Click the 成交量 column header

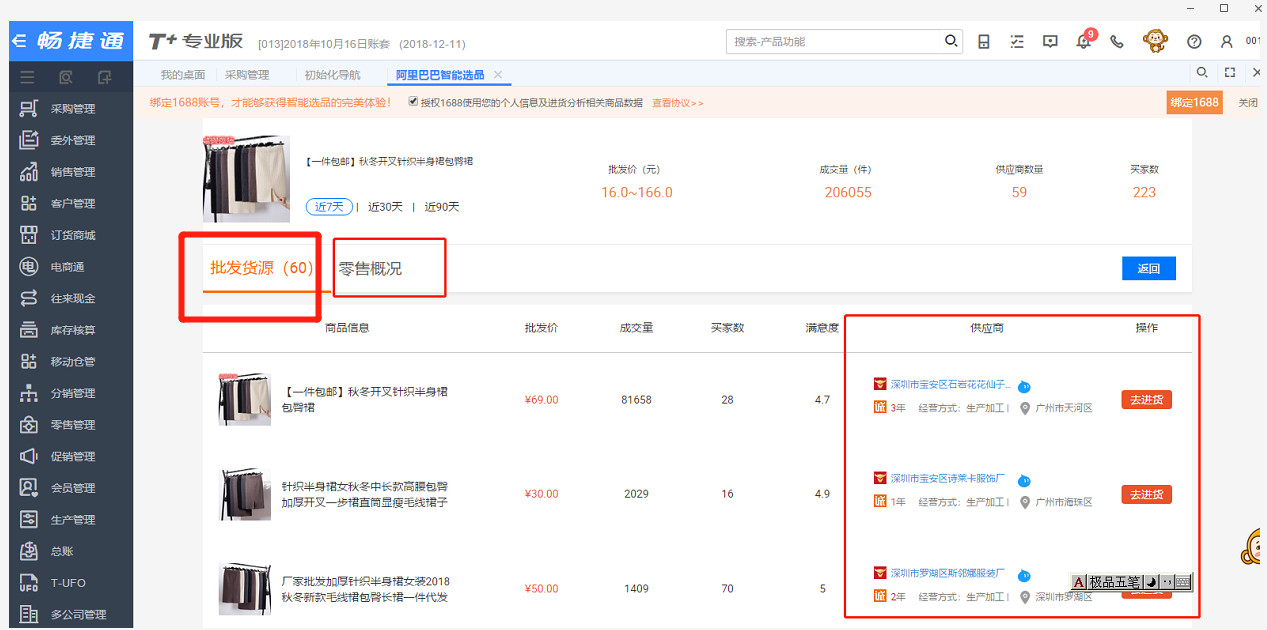636,328
